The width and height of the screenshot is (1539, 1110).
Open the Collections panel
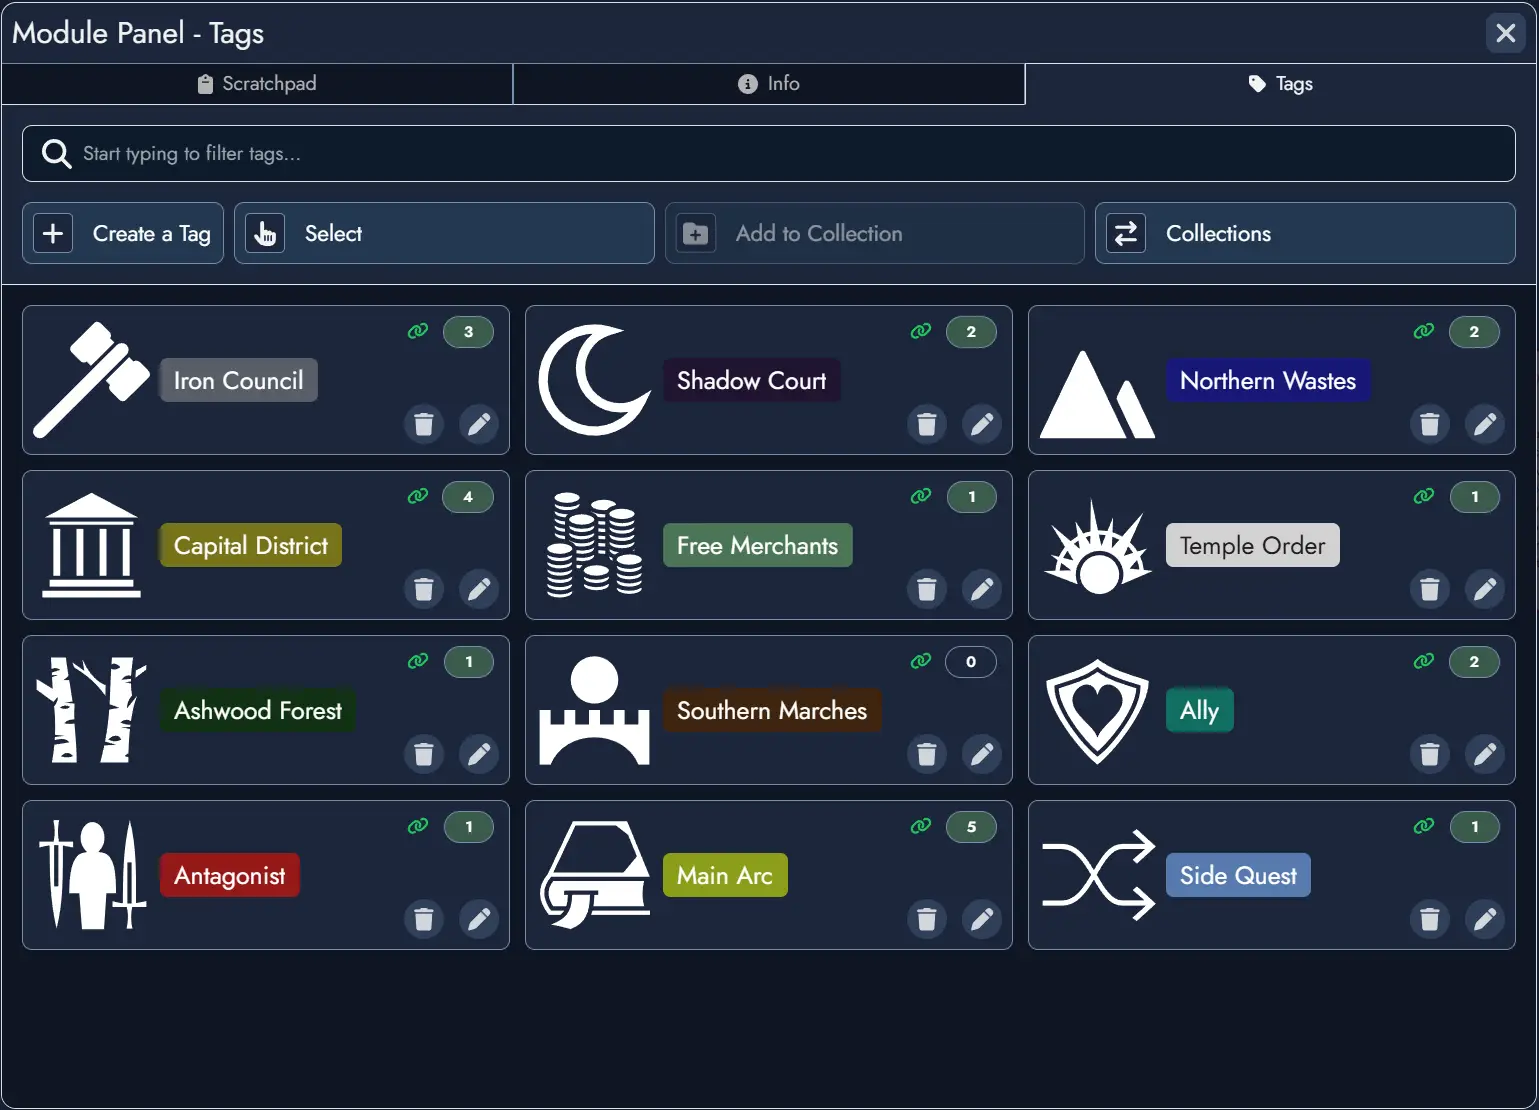click(x=1304, y=233)
